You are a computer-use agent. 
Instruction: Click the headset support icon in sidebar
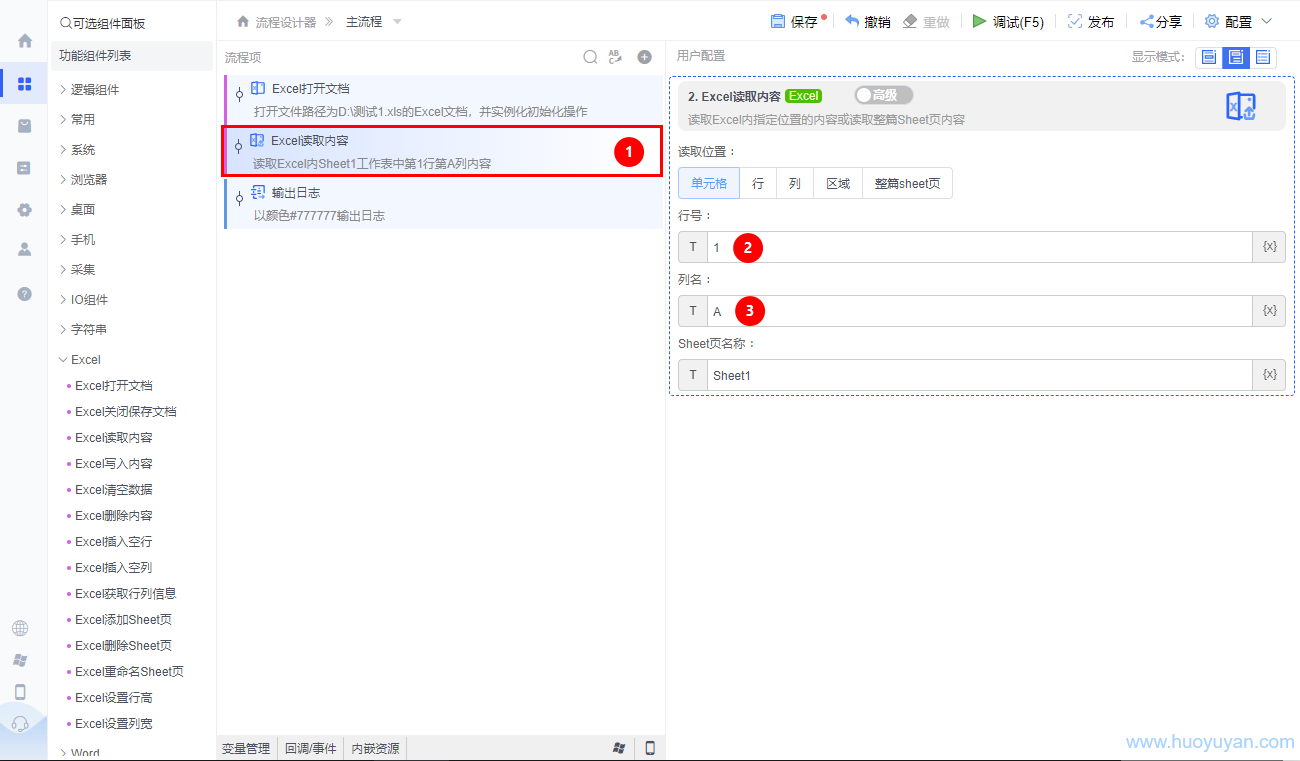coord(20,724)
